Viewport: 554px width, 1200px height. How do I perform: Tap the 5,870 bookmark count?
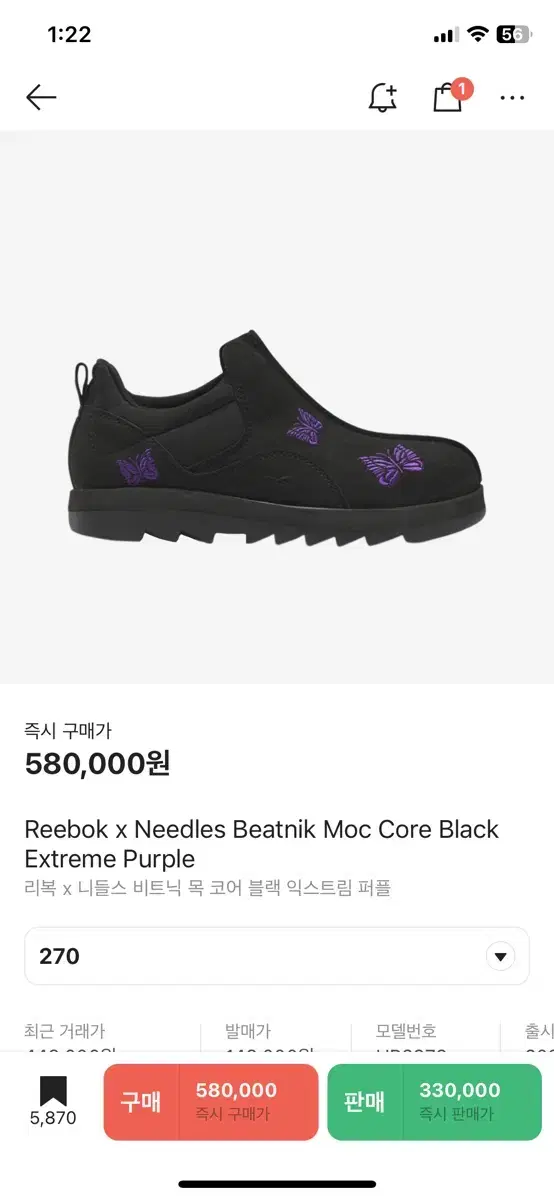(53, 1119)
